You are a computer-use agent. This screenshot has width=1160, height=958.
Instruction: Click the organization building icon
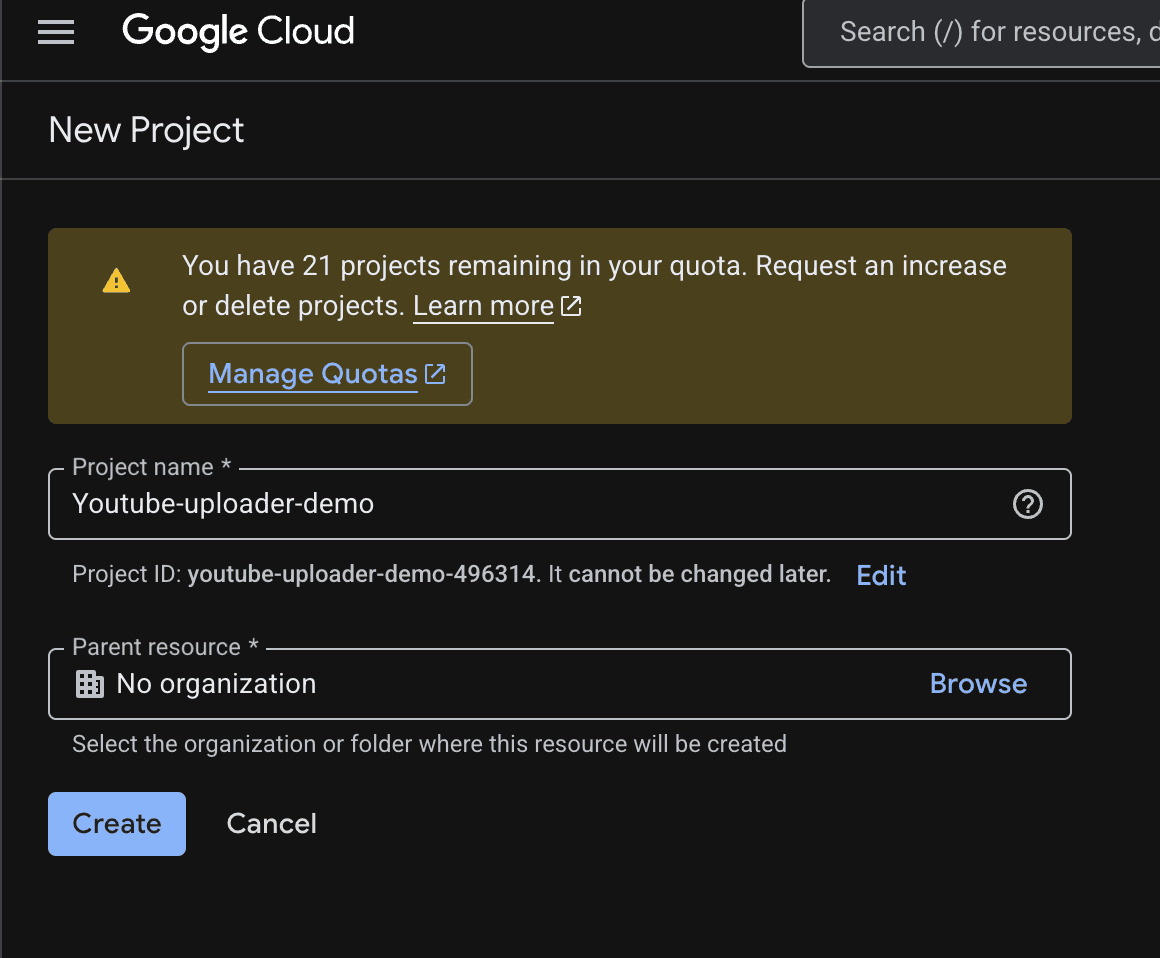pyautogui.click(x=90, y=684)
